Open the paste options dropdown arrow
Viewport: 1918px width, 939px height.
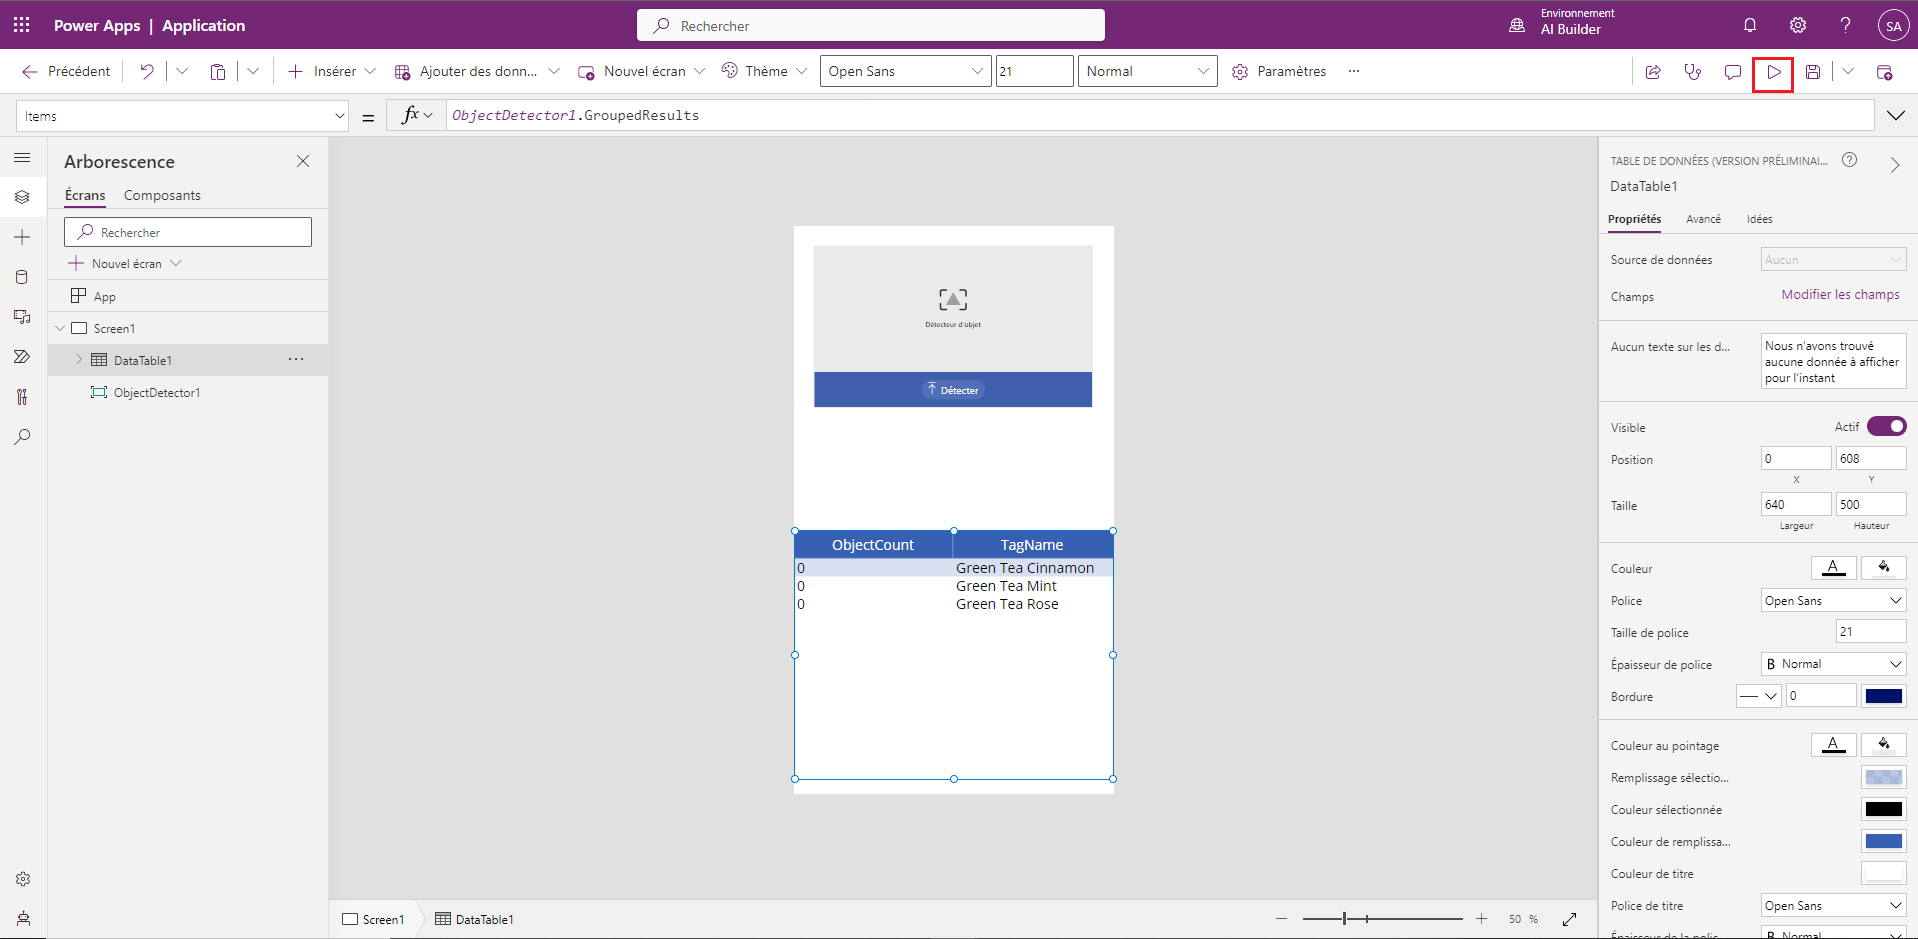[x=253, y=71]
